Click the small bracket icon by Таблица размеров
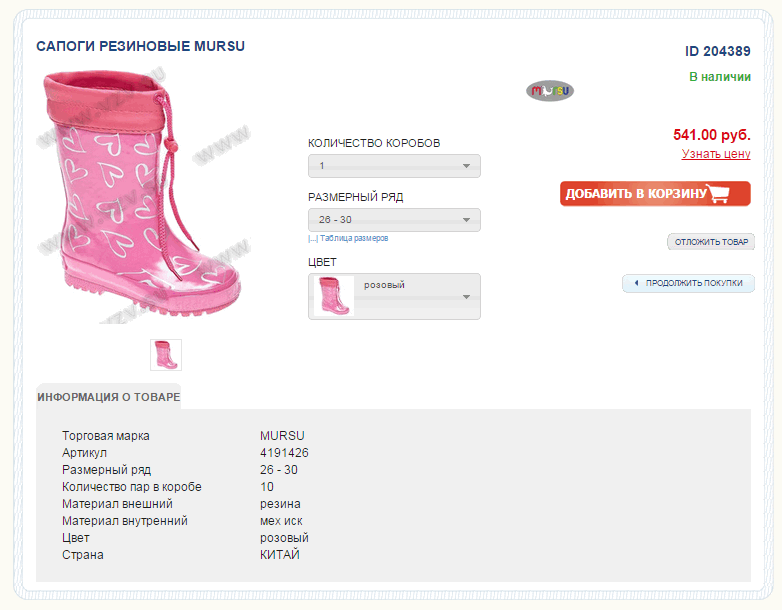This screenshot has width=782, height=610. click(x=312, y=239)
